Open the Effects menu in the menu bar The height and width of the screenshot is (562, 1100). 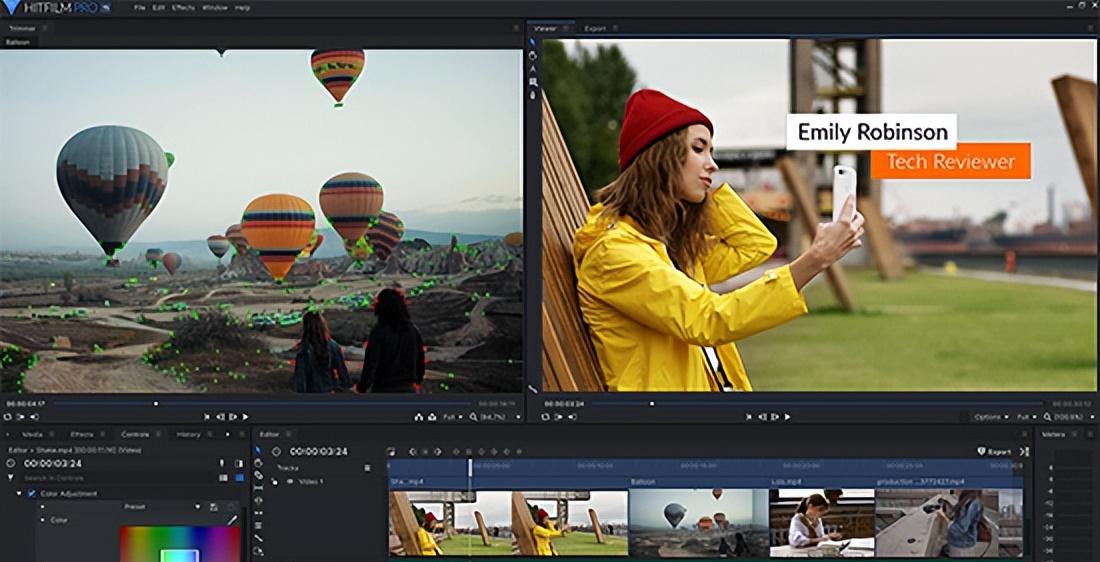tap(183, 7)
